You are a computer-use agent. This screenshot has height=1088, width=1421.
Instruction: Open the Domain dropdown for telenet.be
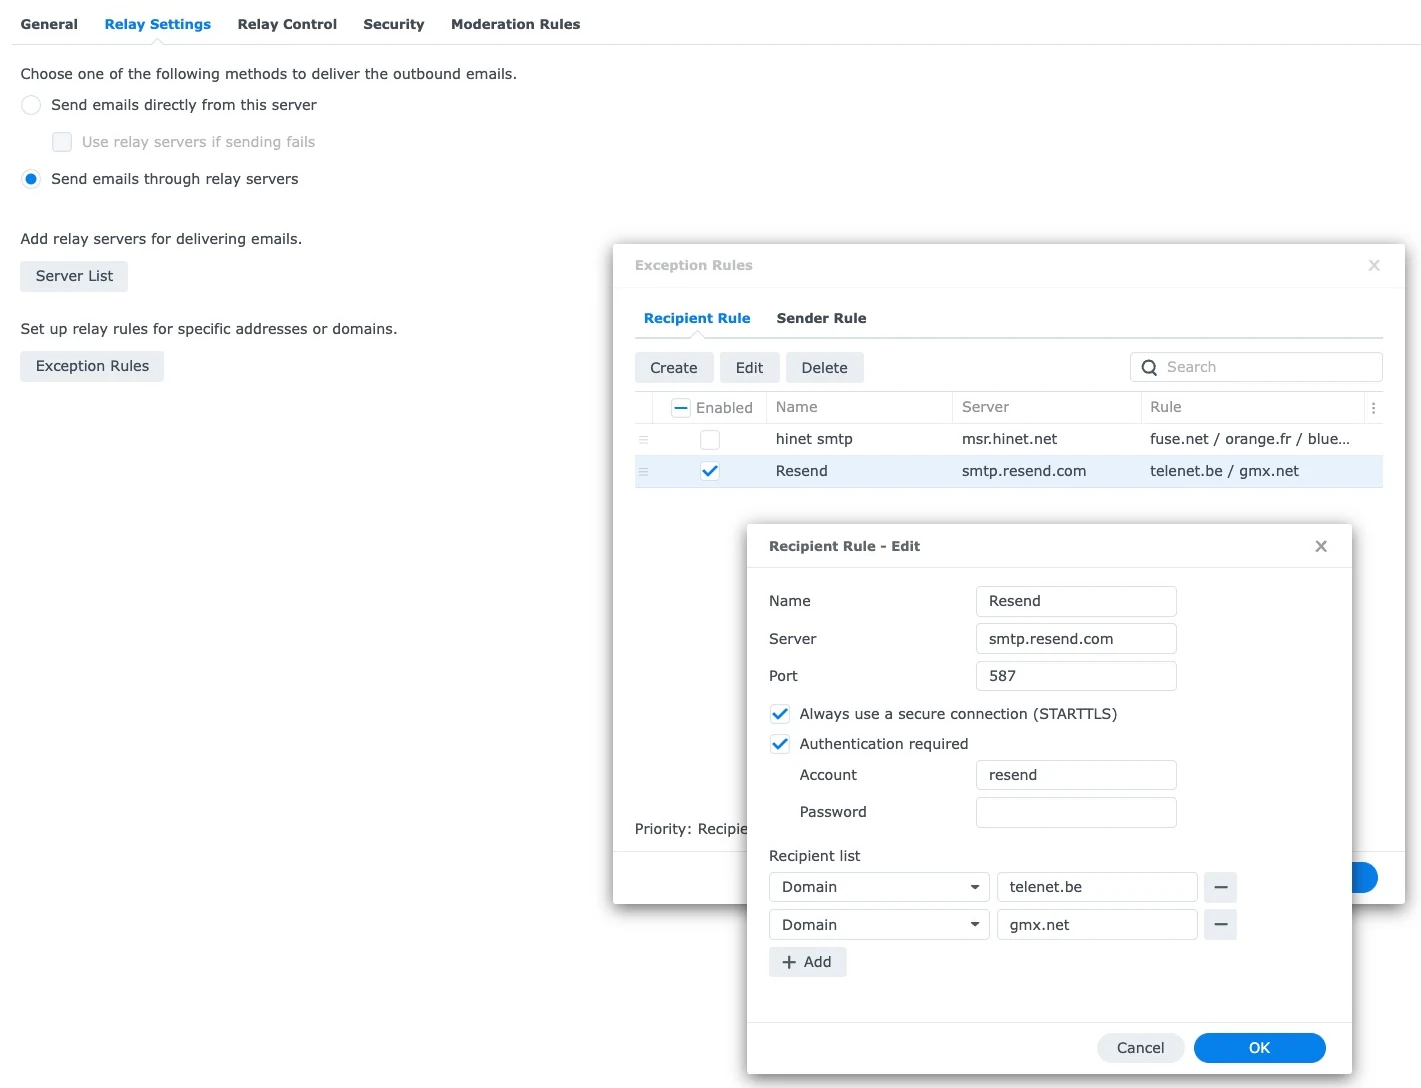pos(879,887)
